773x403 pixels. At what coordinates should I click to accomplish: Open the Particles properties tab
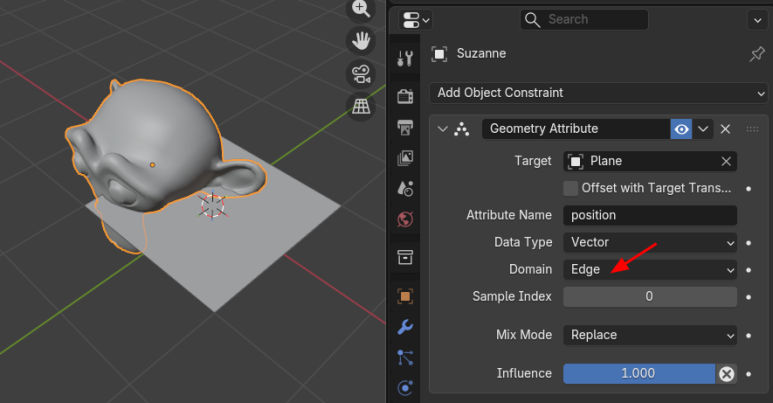pos(405,358)
